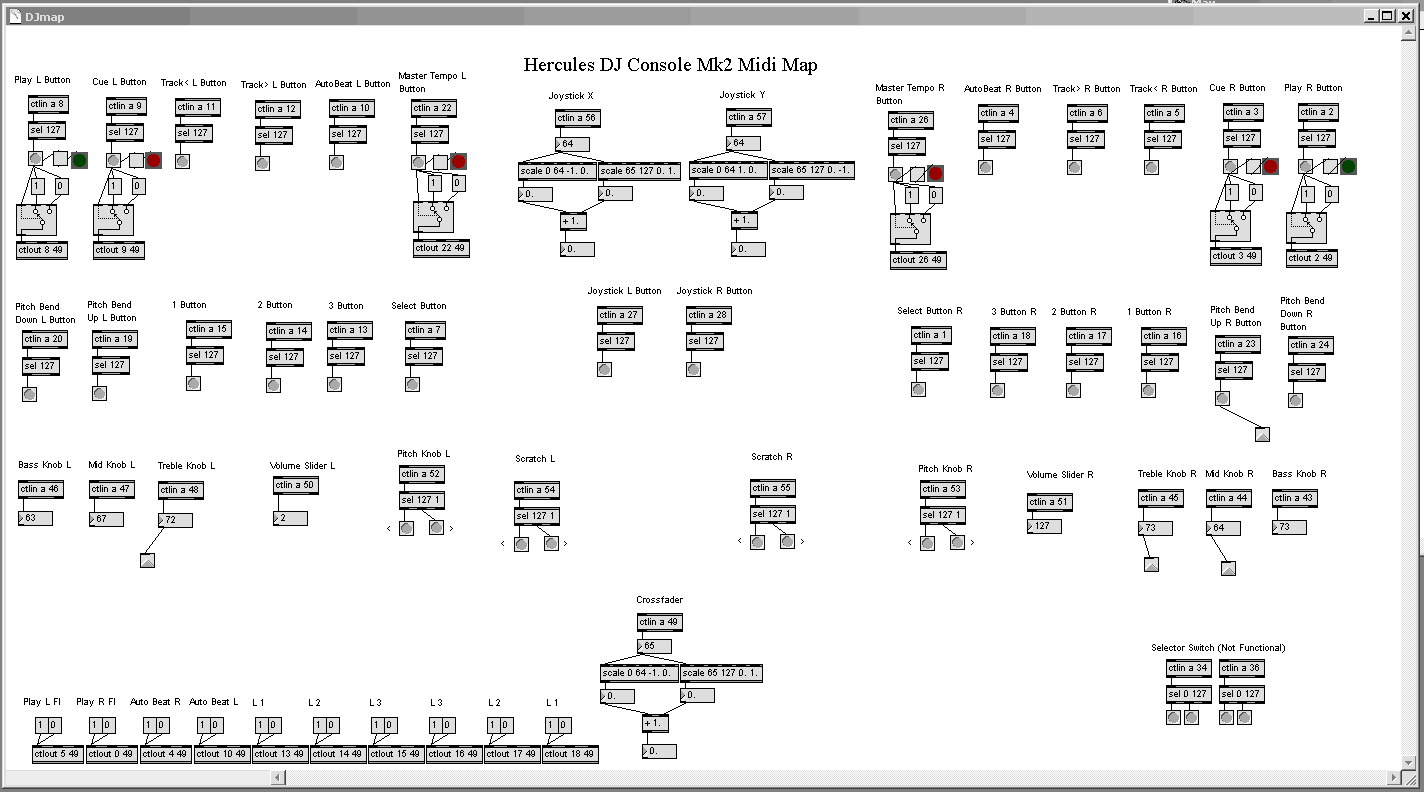The image size is (1424, 792).
Task: Trigger the left bang under Scratch L
Action: tap(520, 541)
